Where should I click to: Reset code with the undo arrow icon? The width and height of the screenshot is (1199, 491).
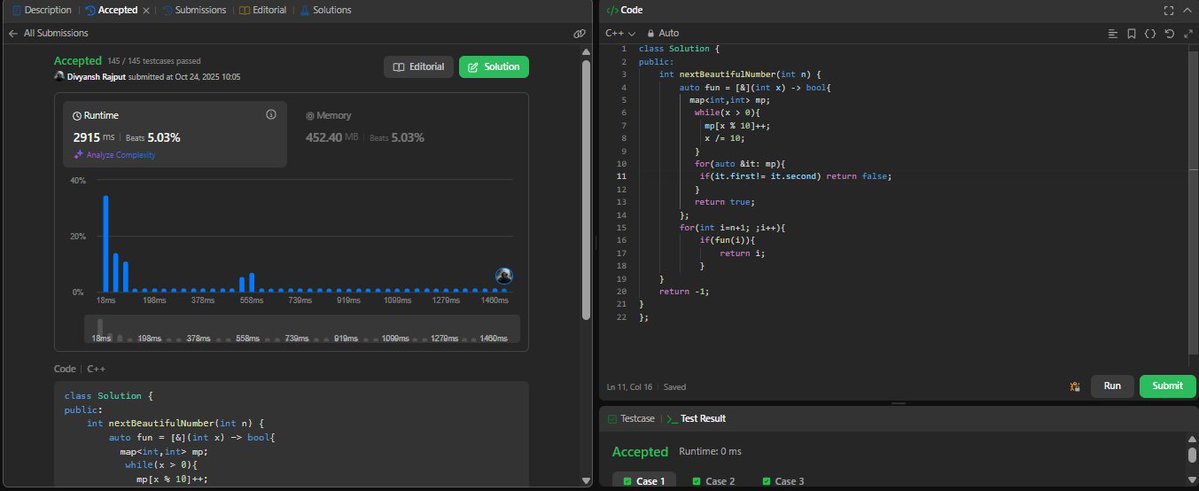point(1168,34)
